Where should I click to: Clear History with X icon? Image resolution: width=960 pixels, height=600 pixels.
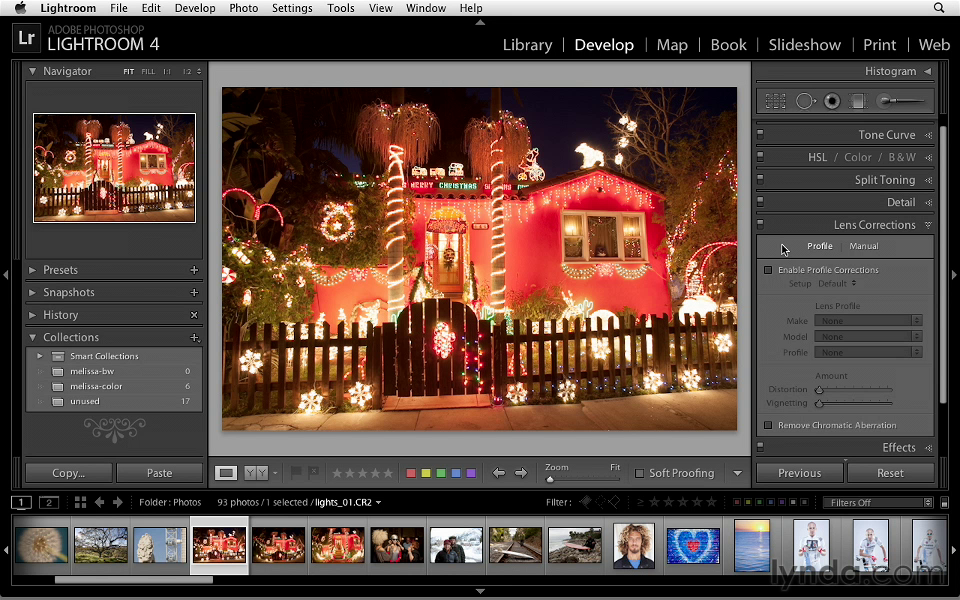(x=194, y=315)
